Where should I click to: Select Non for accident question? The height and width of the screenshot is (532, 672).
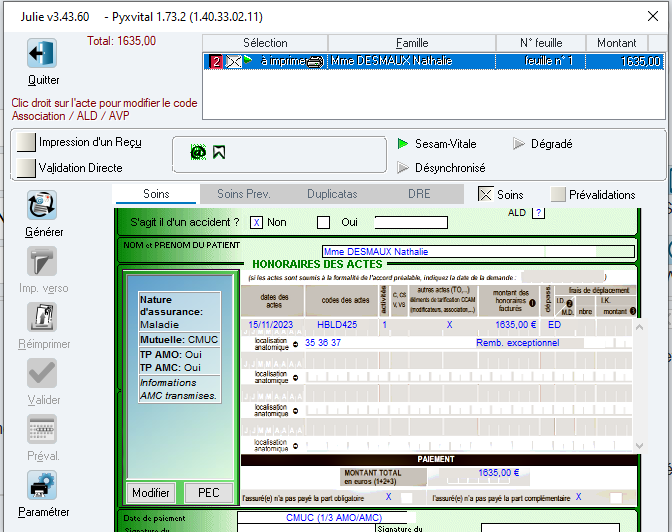(x=256, y=222)
